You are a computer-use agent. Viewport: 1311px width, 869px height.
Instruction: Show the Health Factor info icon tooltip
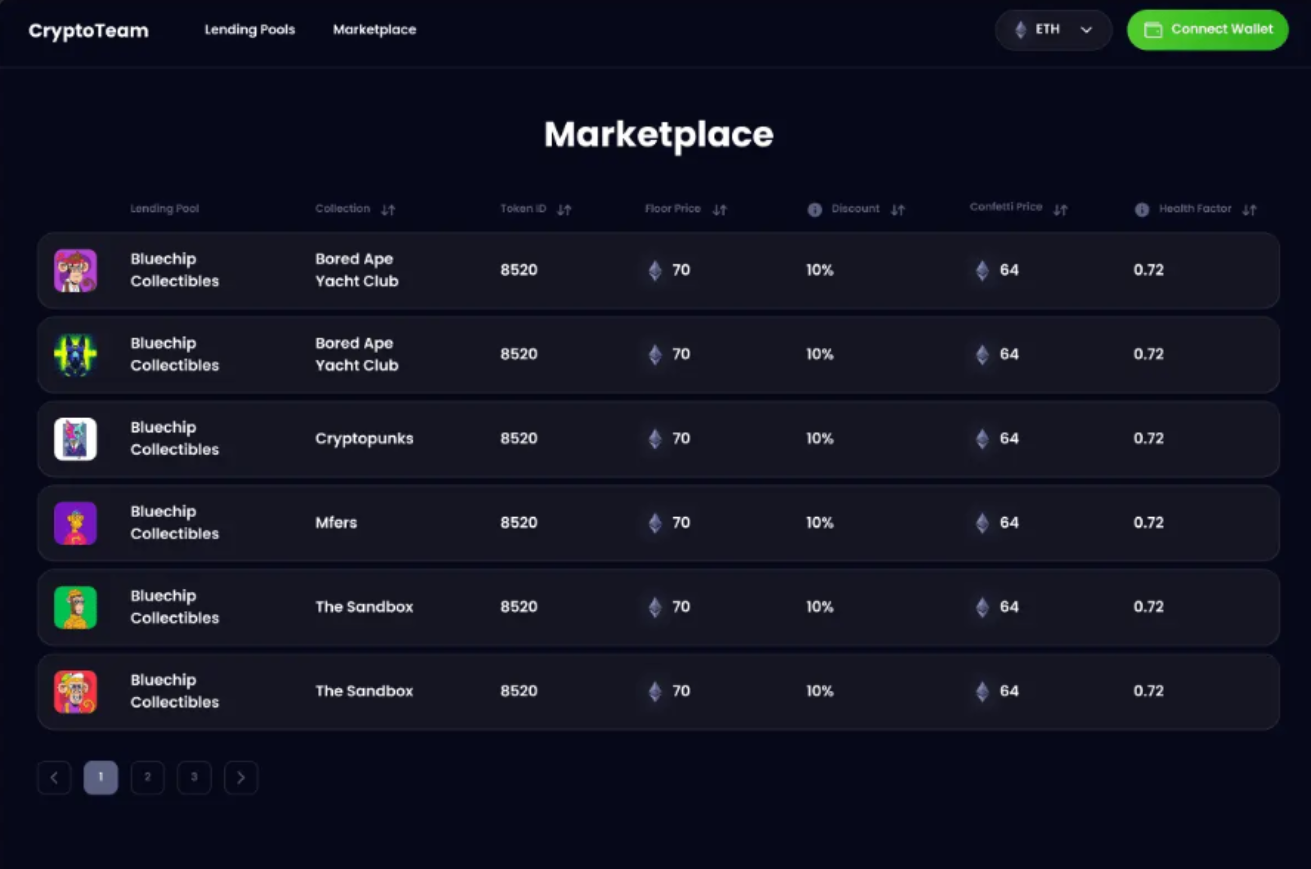(1142, 210)
